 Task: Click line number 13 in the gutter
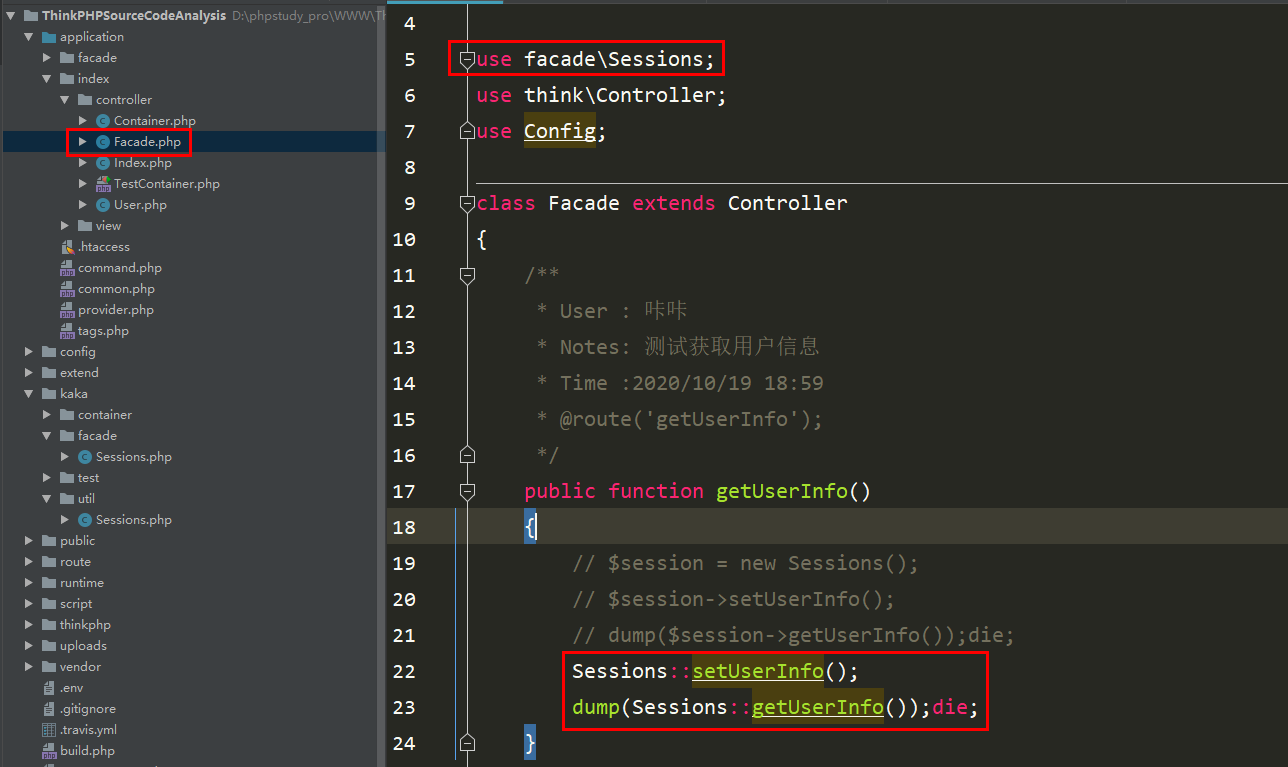pos(404,348)
